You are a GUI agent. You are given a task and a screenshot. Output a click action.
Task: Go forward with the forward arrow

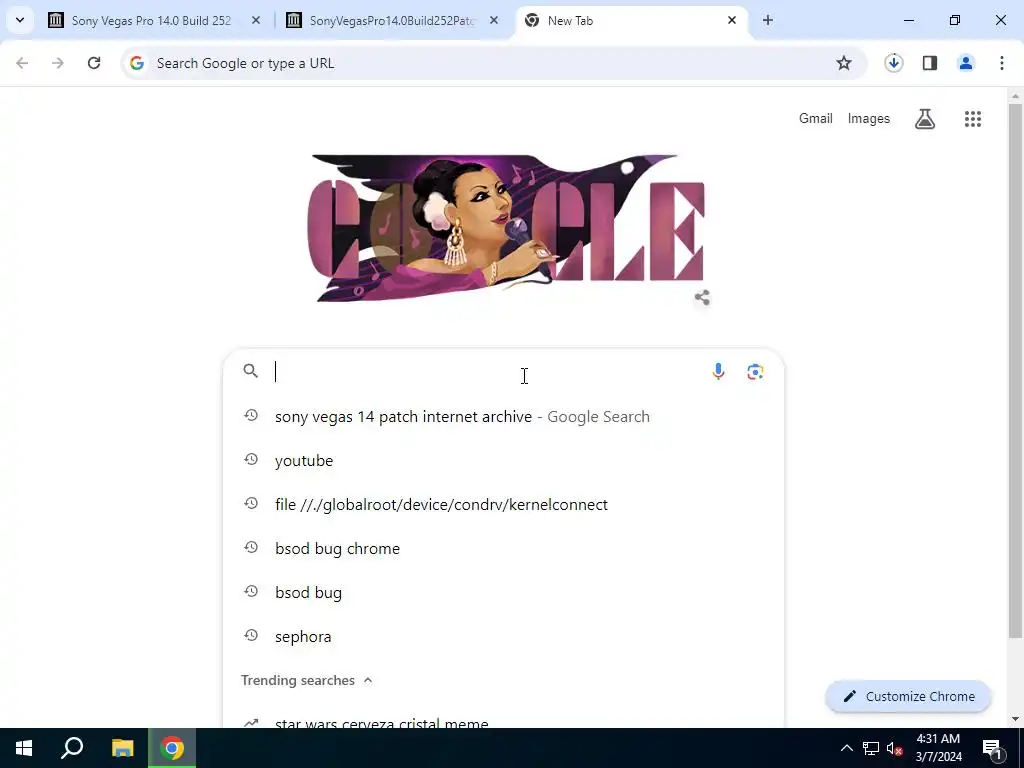coord(58,63)
